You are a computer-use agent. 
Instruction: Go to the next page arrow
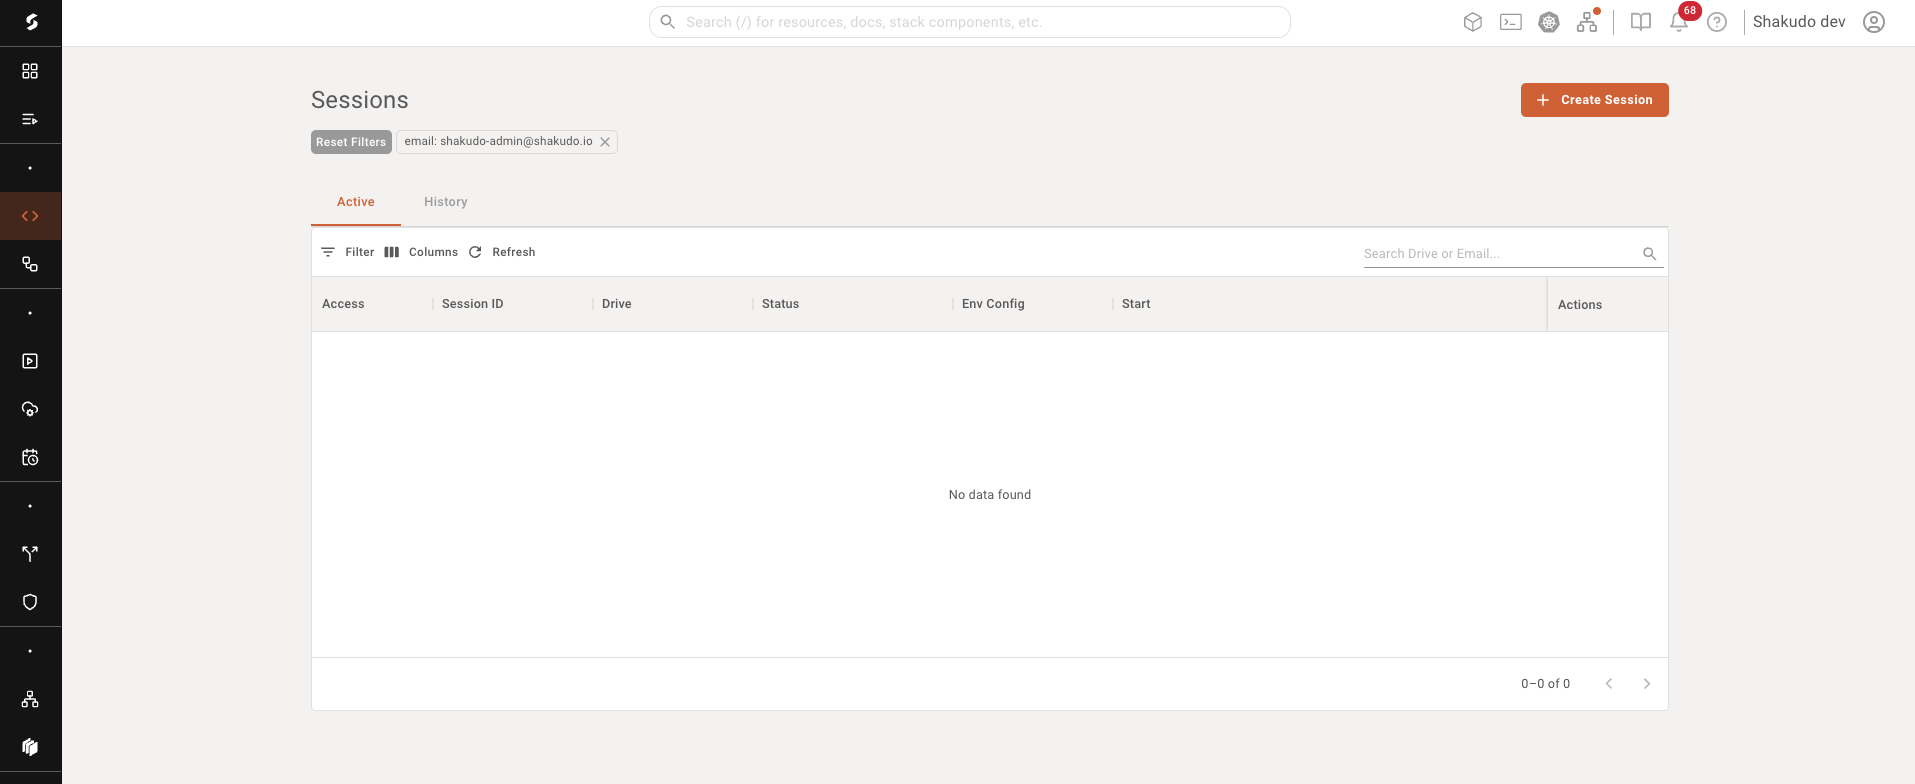1647,684
